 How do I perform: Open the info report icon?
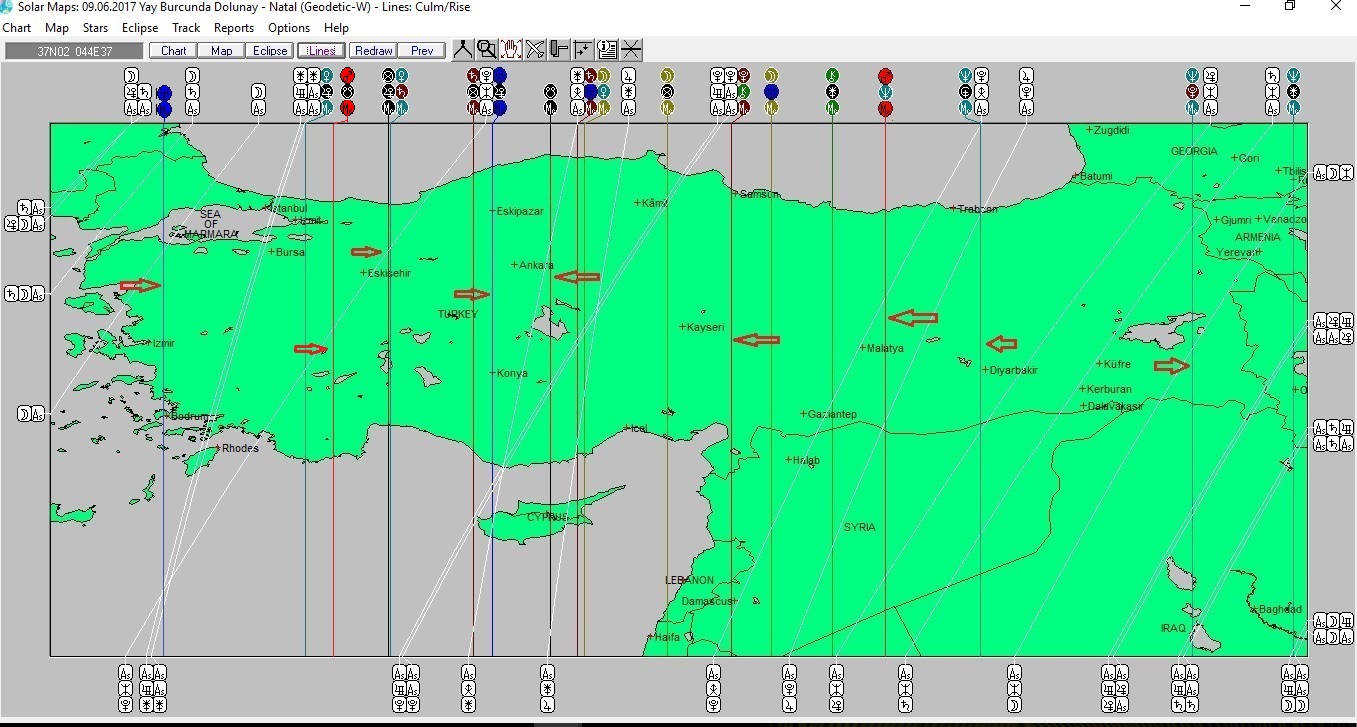[607, 50]
